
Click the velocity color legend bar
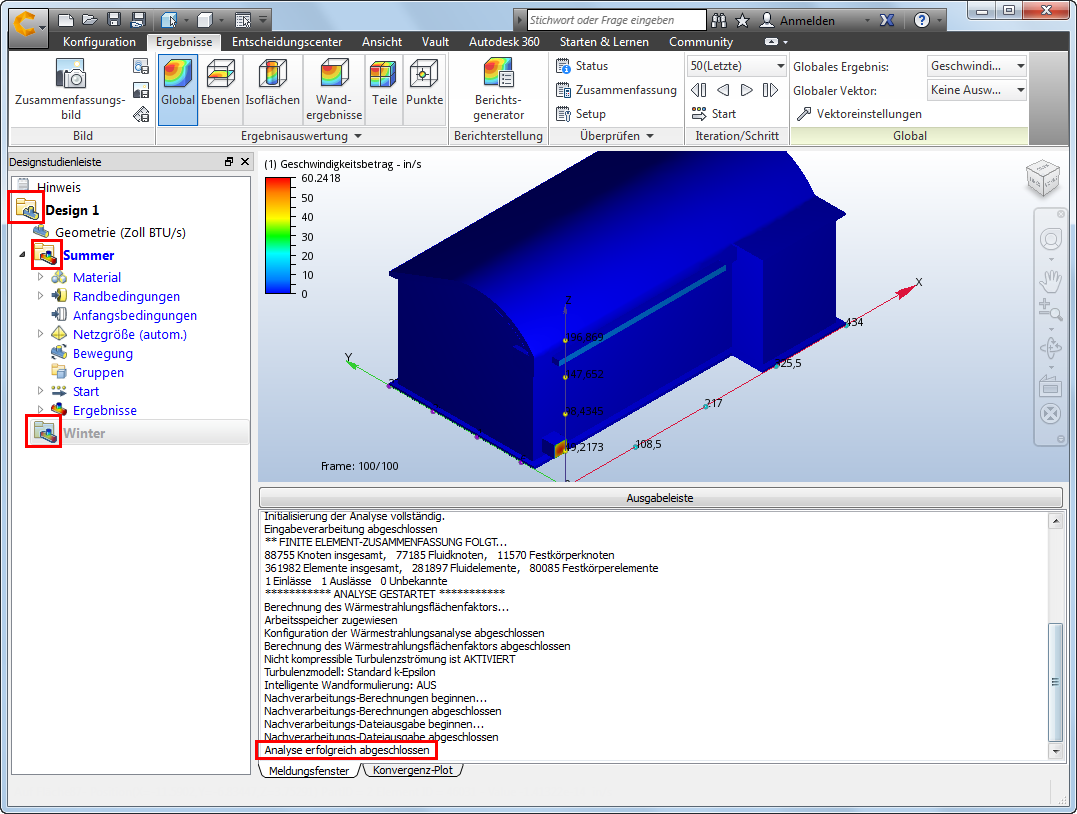(278, 236)
